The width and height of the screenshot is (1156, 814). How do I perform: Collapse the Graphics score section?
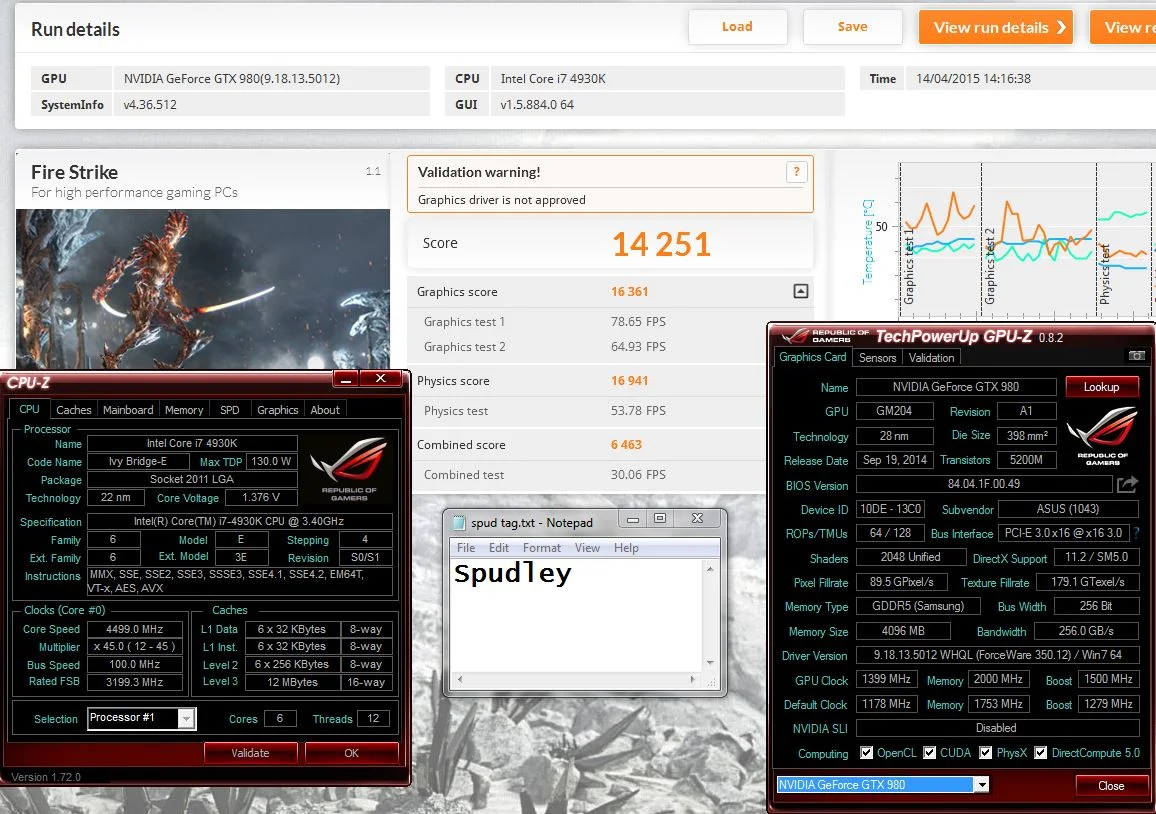(x=801, y=291)
